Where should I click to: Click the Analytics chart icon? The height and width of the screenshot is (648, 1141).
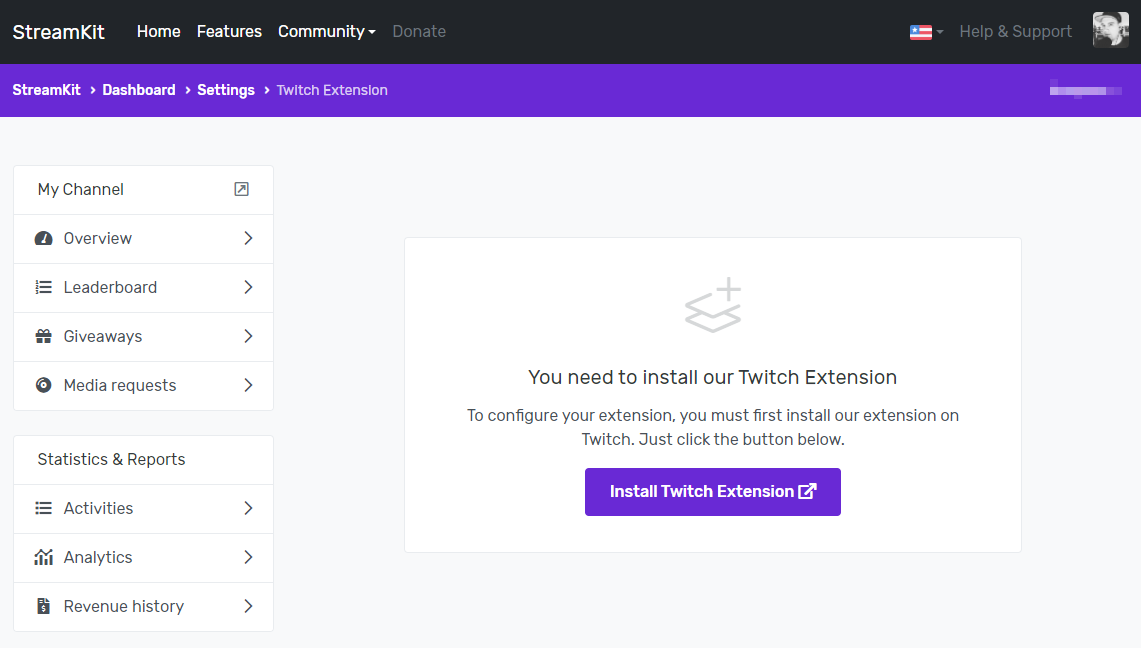coord(44,557)
